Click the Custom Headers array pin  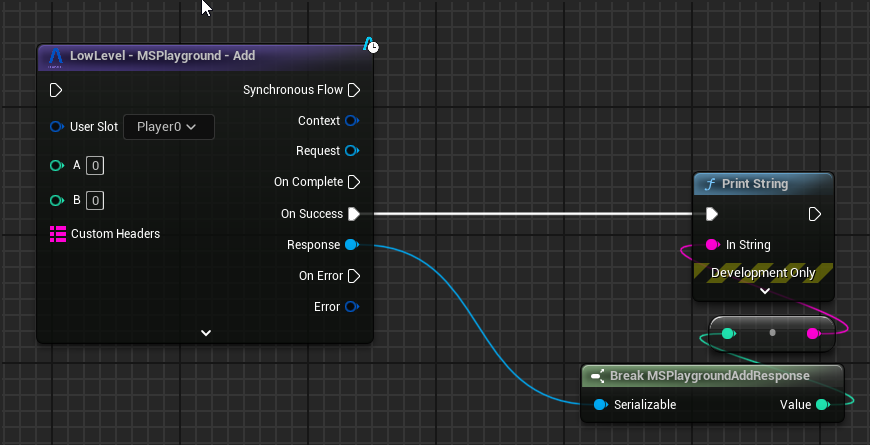click(57, 234)
